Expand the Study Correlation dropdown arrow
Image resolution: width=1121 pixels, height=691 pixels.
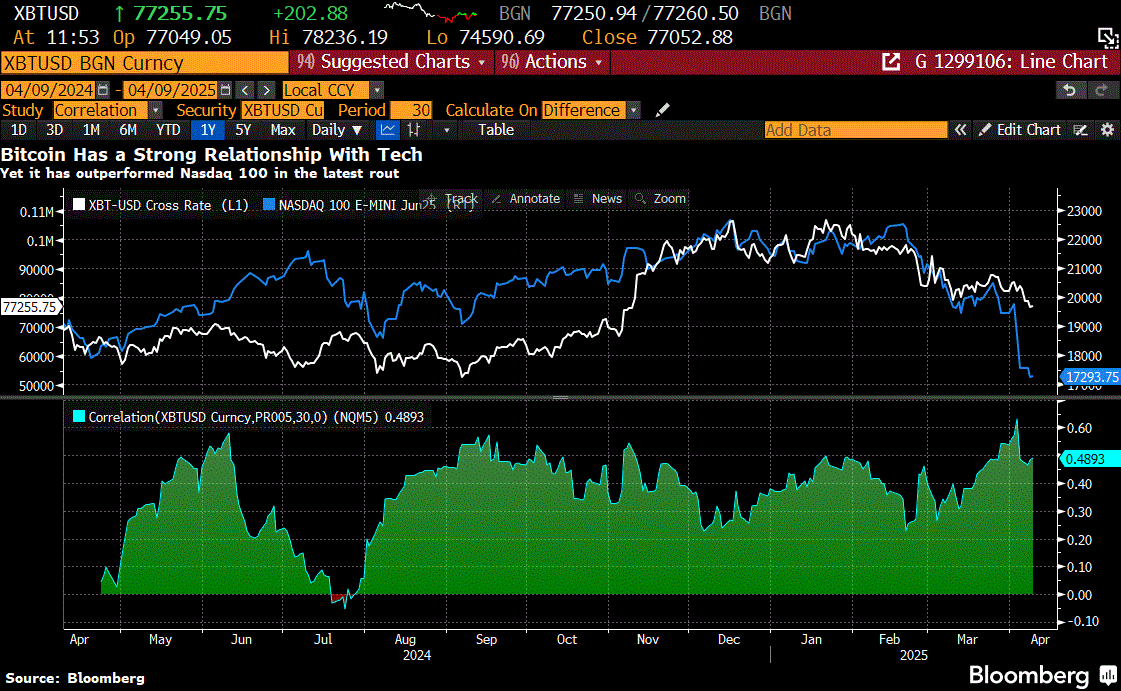point(155,110)
